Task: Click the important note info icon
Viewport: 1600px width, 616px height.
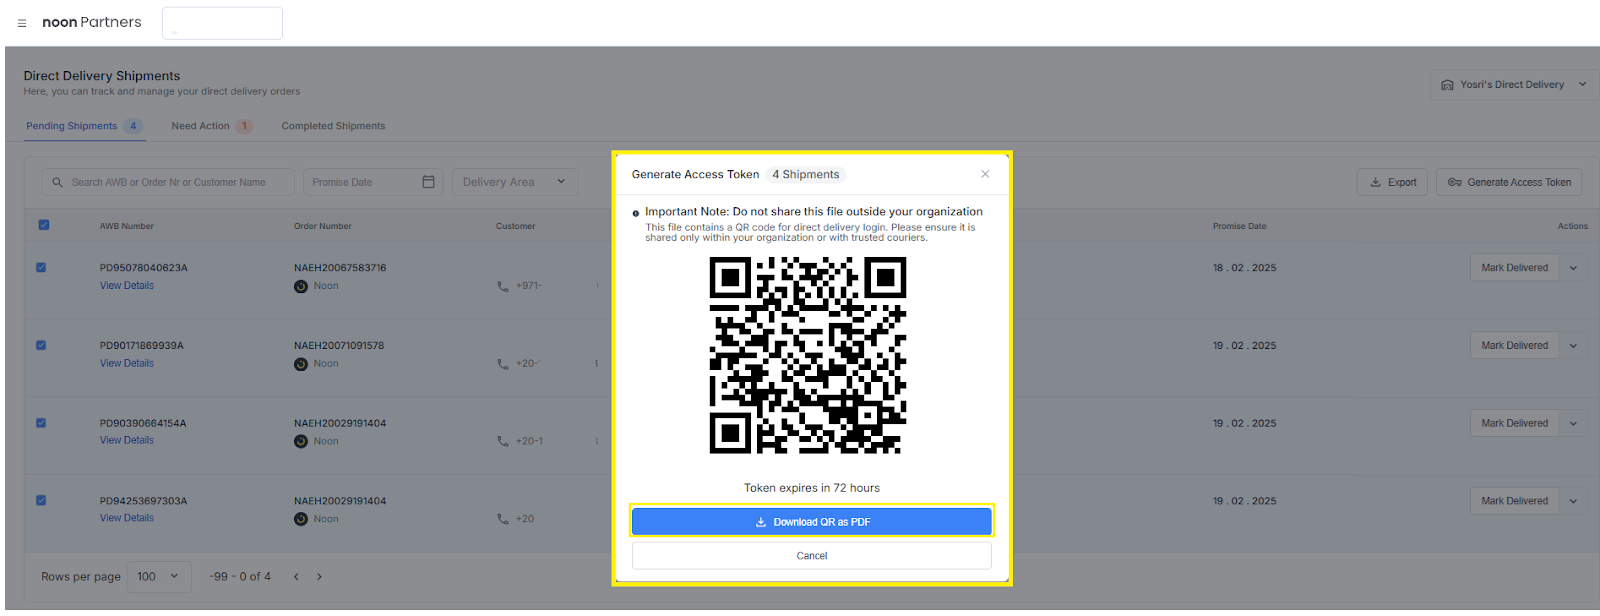Action: 636,213
